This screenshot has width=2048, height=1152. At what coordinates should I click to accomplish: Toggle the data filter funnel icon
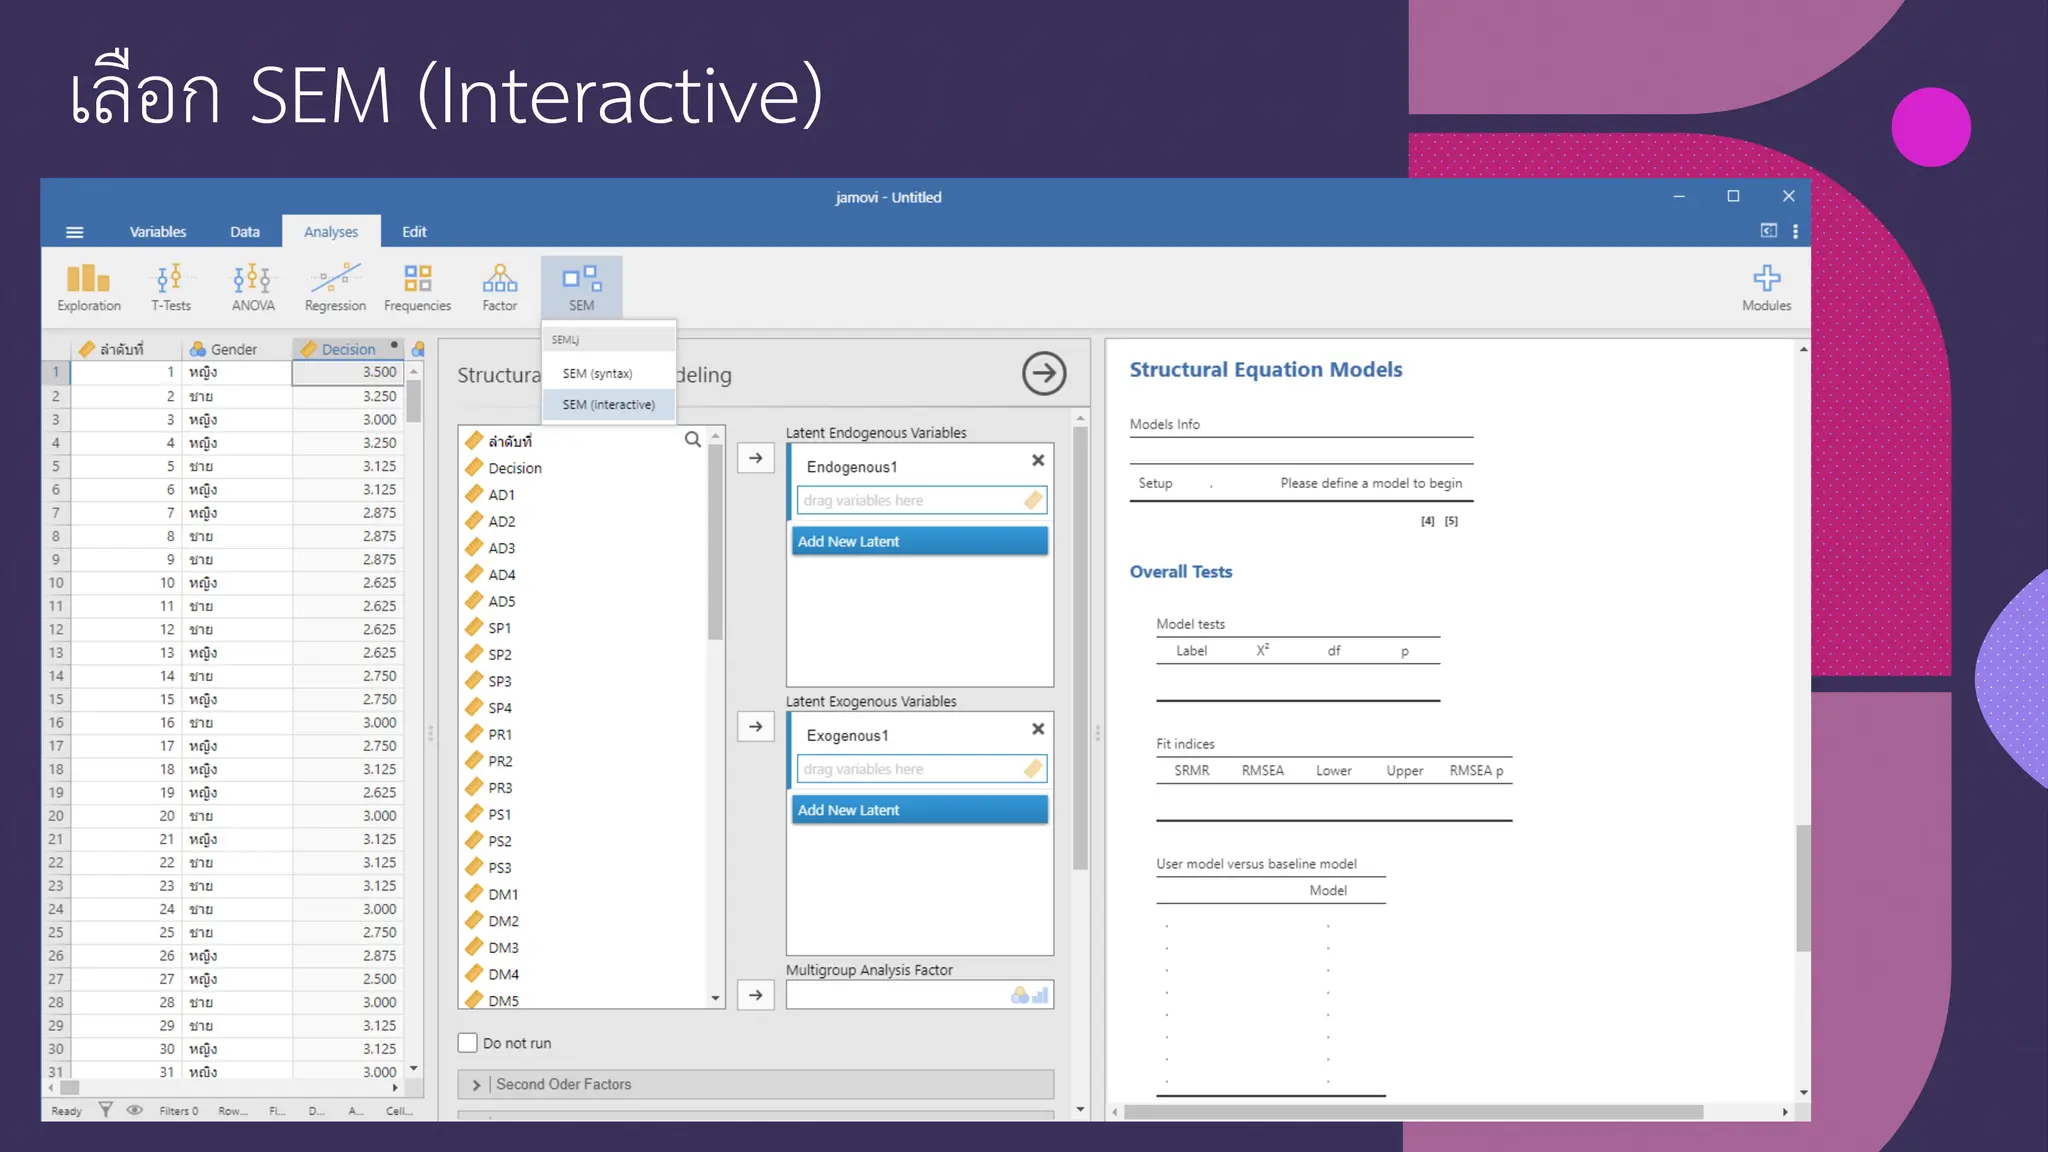[105, 1110]
